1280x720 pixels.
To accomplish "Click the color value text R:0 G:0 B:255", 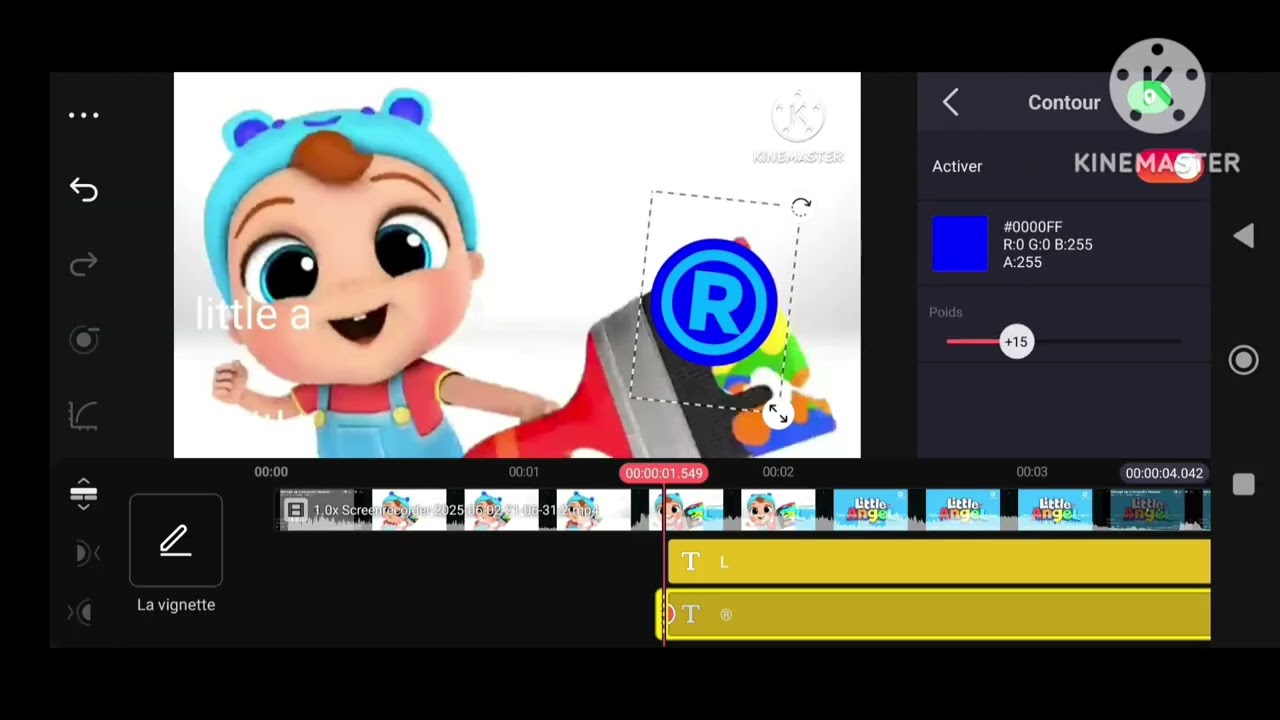I will coord(1048,244).
